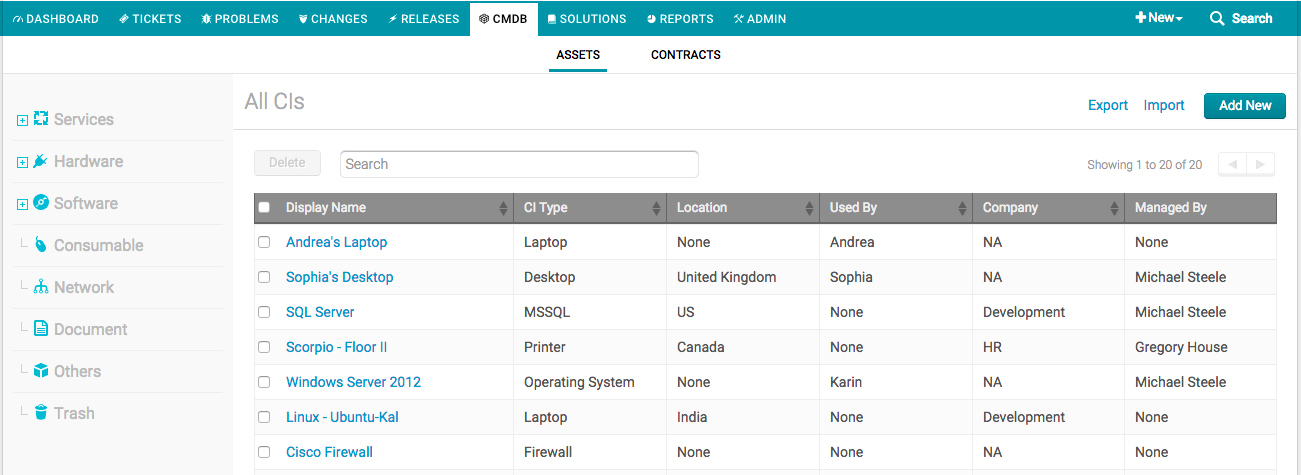Tick the checkbox for Andrea's Laptop
This screenshot has width=1301, height=475.
point(264,242)
